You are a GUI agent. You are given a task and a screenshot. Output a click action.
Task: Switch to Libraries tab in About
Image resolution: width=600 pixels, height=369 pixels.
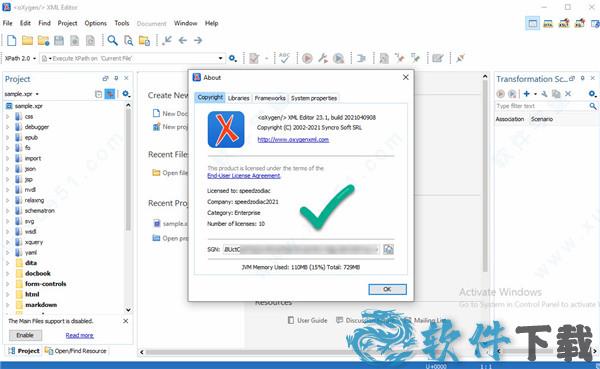[238, 98]
